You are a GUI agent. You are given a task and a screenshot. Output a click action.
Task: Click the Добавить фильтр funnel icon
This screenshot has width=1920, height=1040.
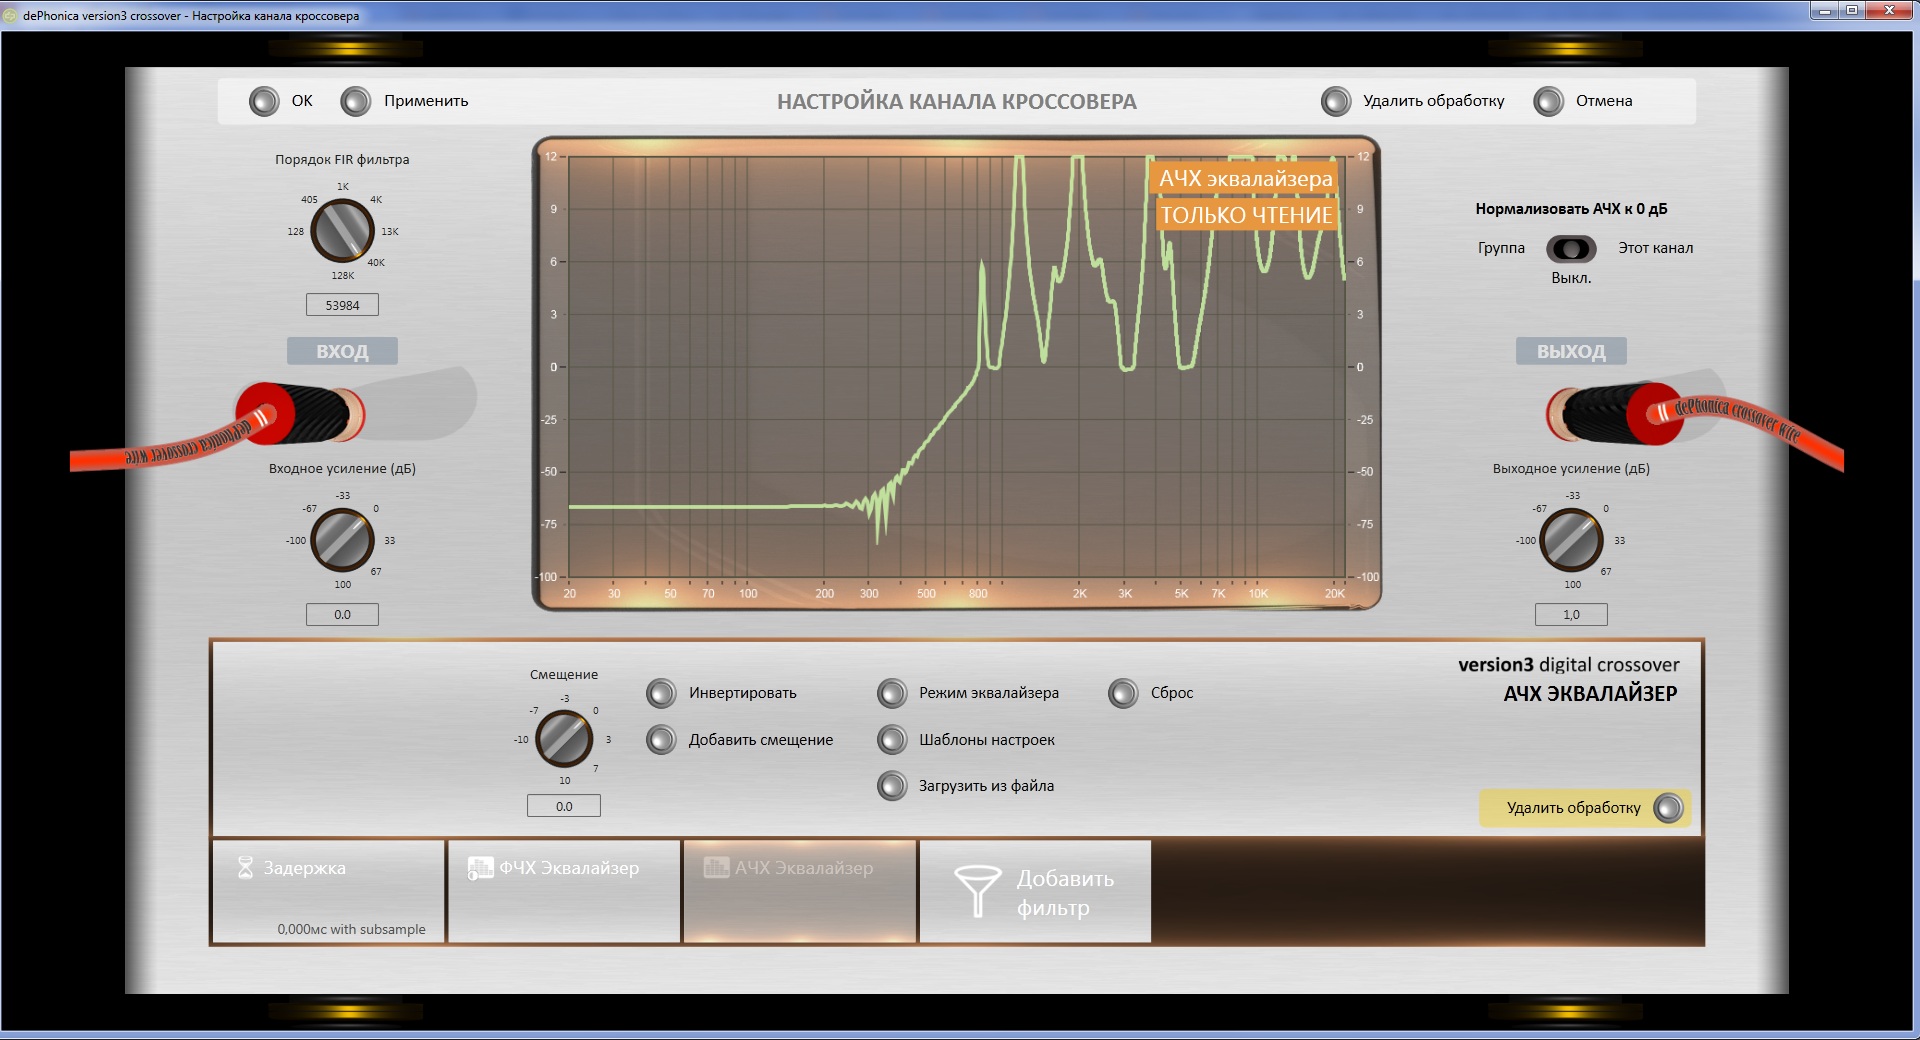(x=977, y=891)
